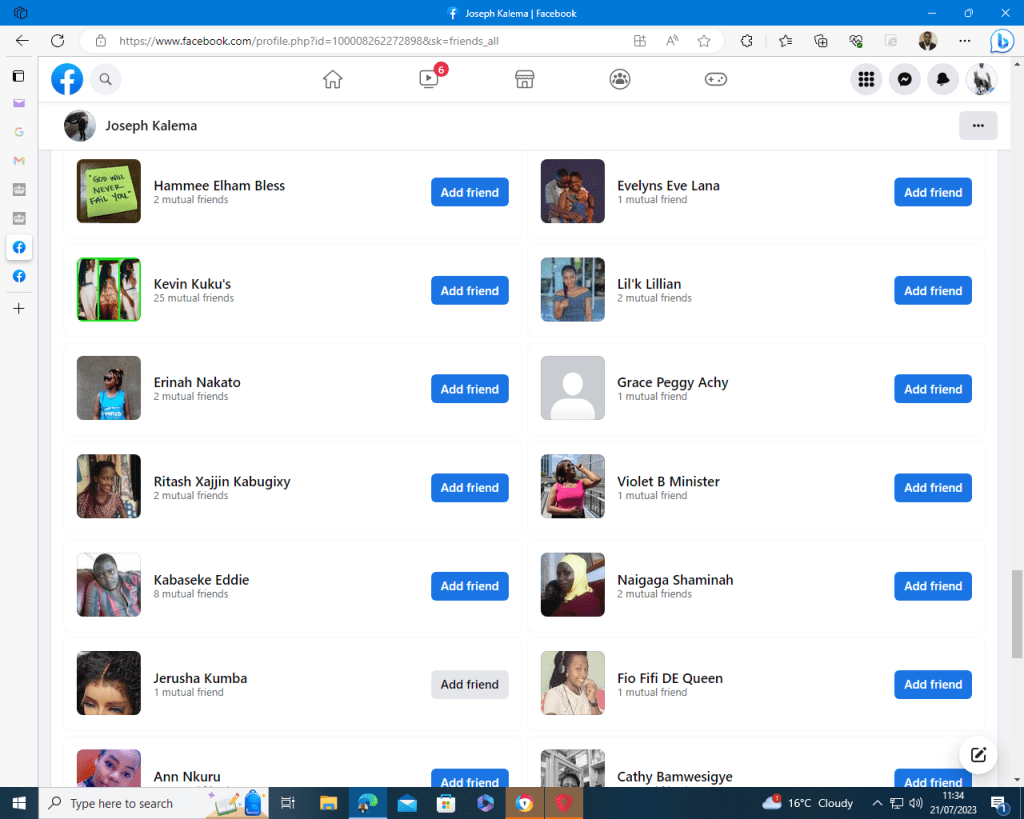The image size is (1024, 819).
Task: Open Facebook Watch video icon
Action: [429, 79]
